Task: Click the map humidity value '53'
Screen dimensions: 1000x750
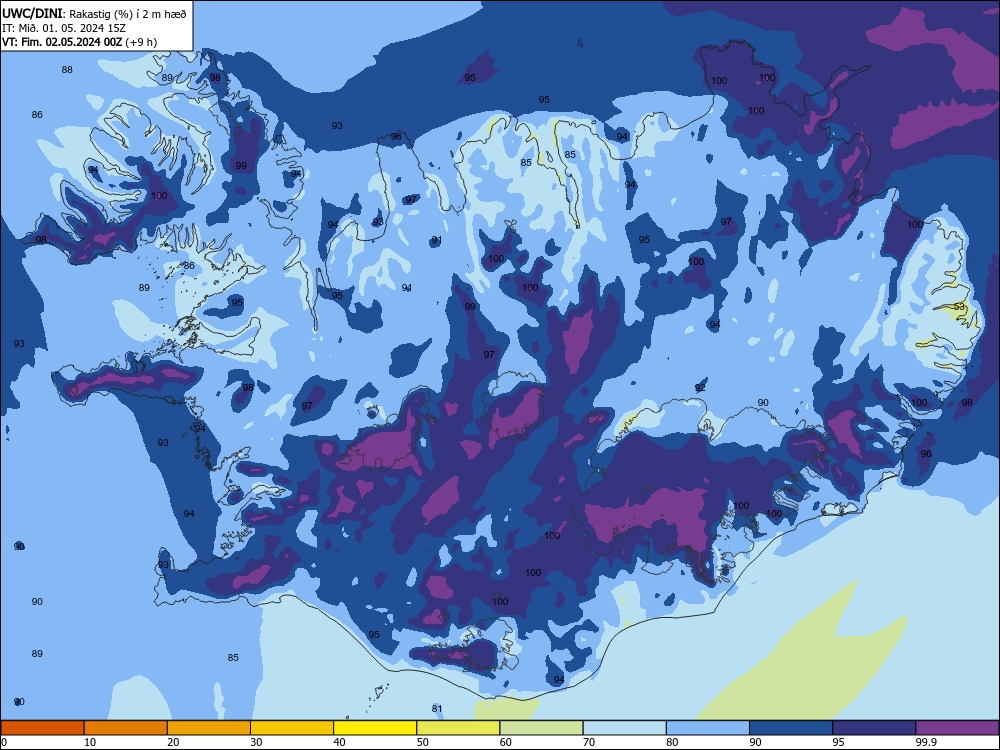Action: tap(959, 307)
